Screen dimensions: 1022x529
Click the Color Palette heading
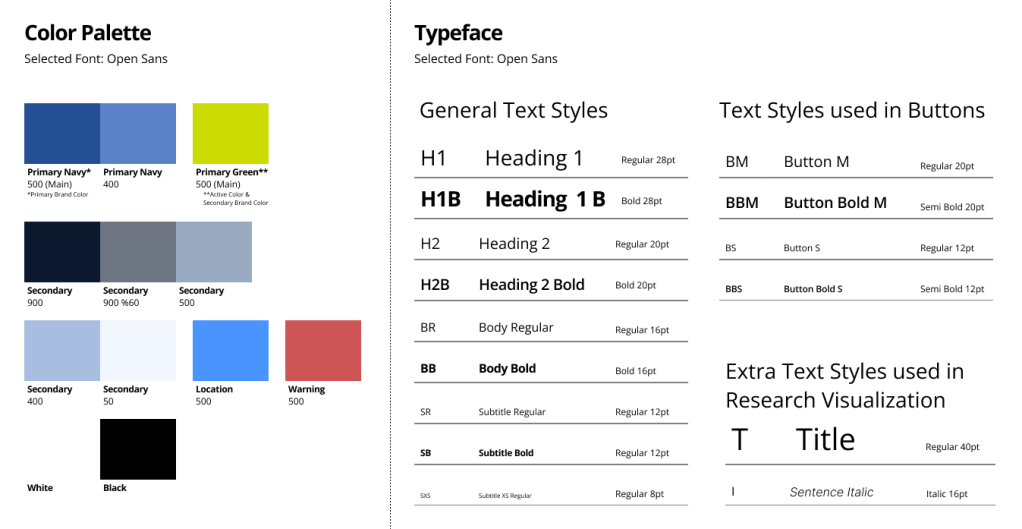(x=88, y=35)
